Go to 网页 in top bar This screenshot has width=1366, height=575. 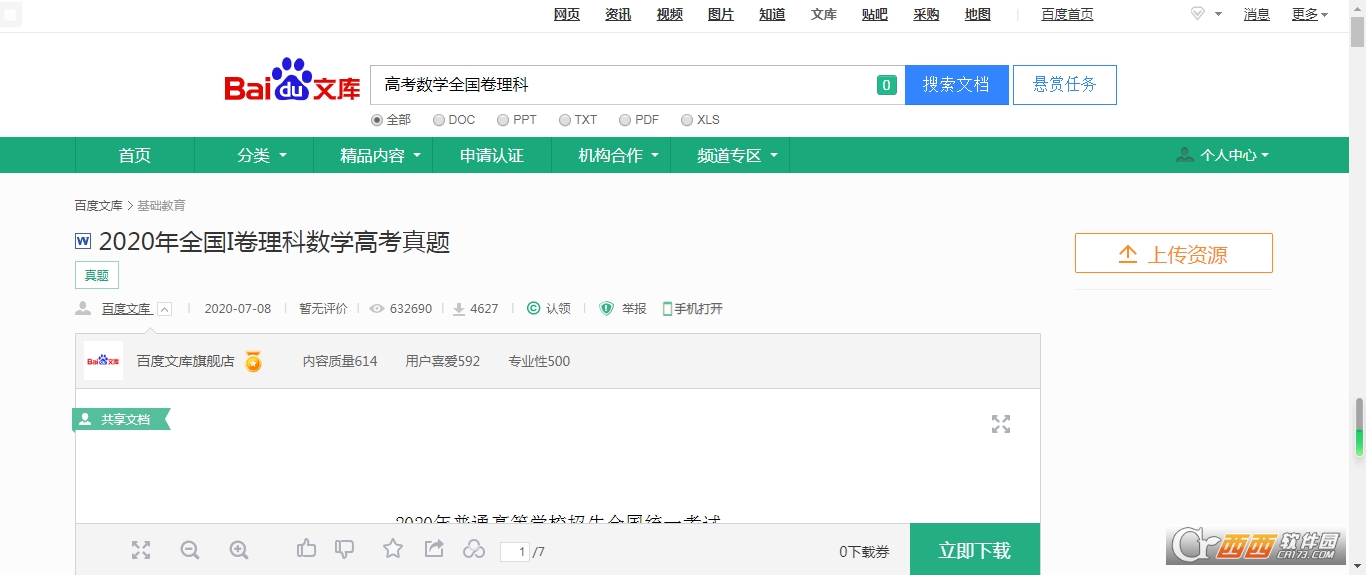567,14
